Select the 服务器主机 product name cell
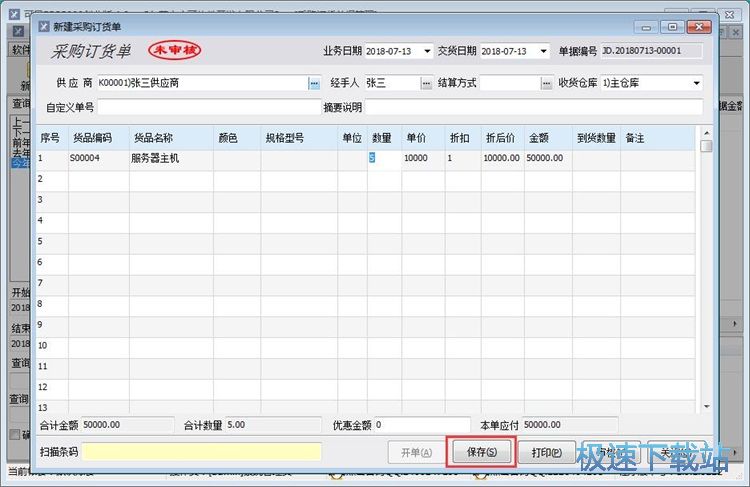 171,158
